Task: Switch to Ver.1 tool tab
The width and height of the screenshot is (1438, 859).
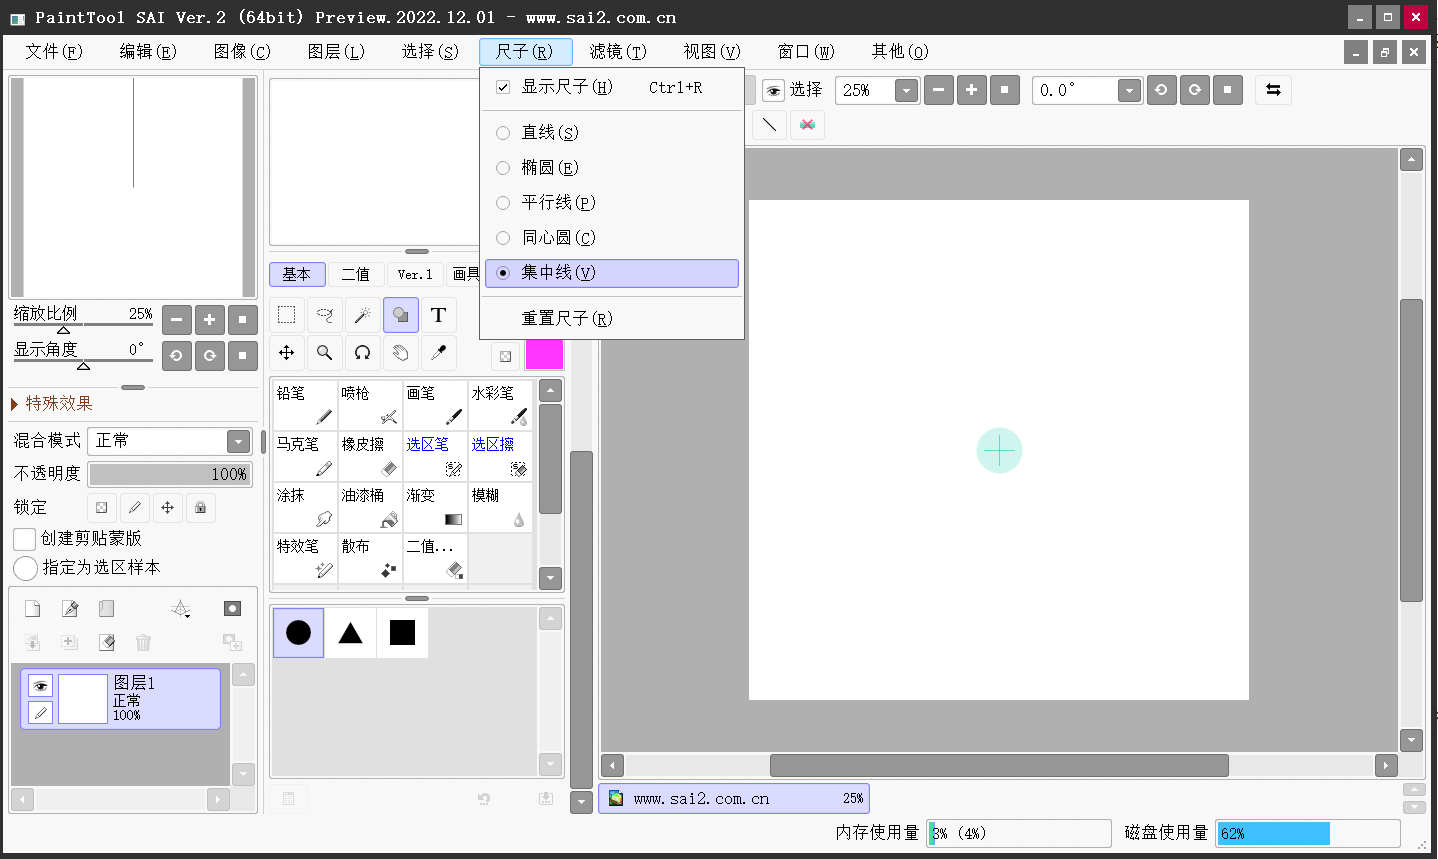Action: click(x=415, y=274)
